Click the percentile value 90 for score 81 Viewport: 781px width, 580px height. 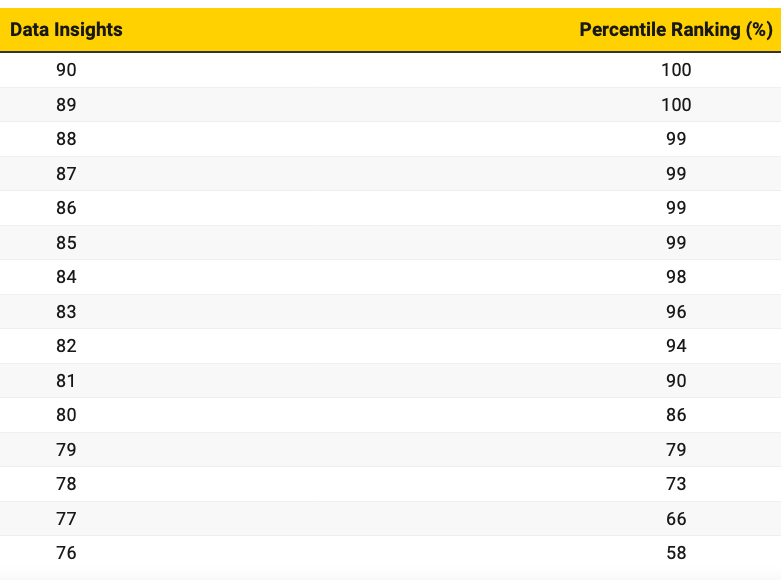[x=676, y=381]
